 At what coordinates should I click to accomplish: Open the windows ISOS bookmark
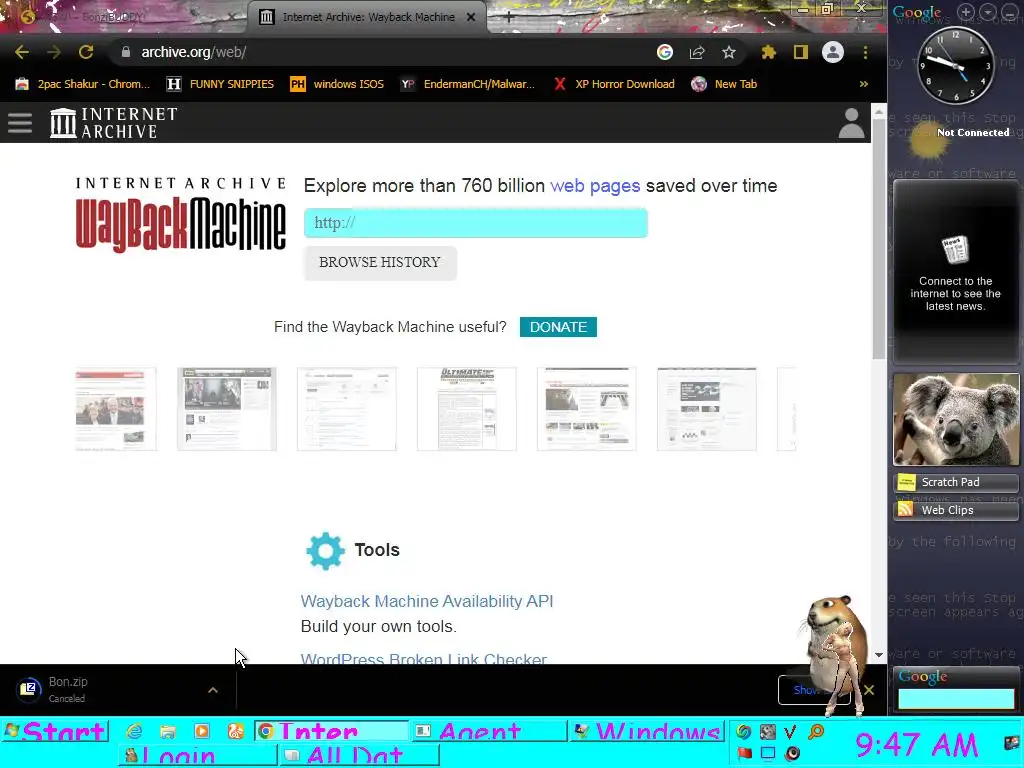coord(337,84)
